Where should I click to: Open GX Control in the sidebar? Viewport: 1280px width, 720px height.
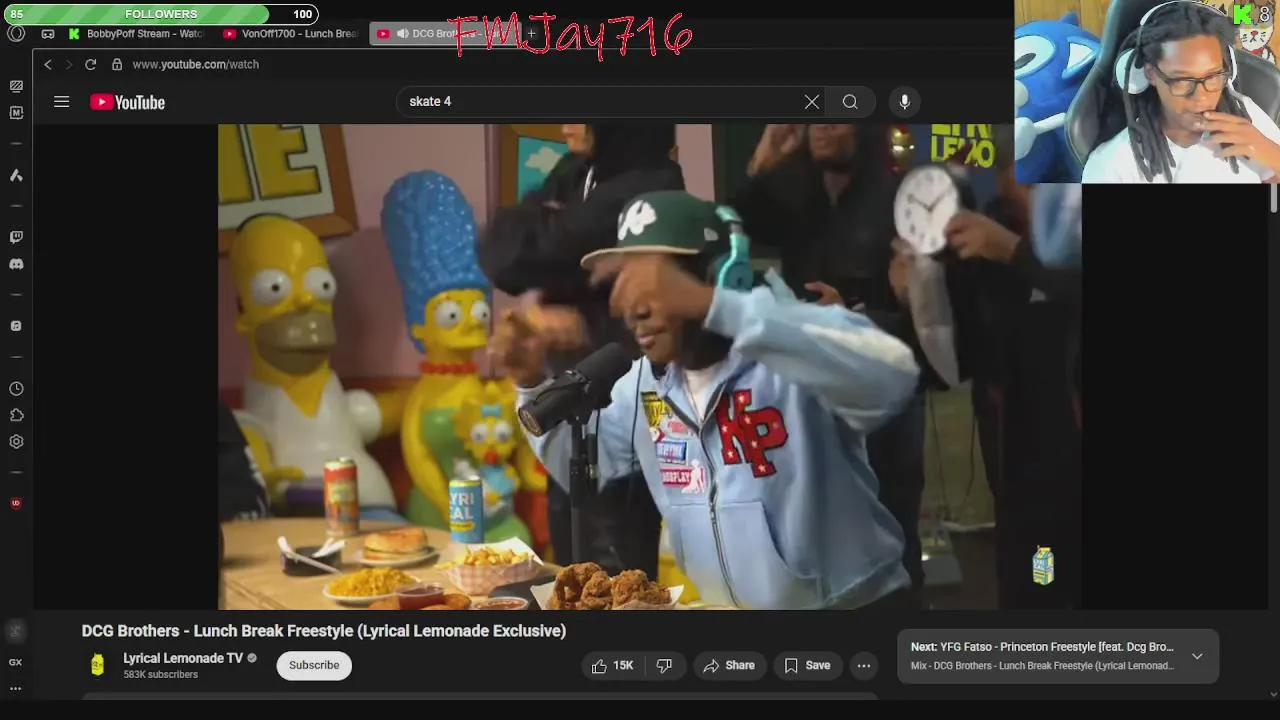point(16,86)
